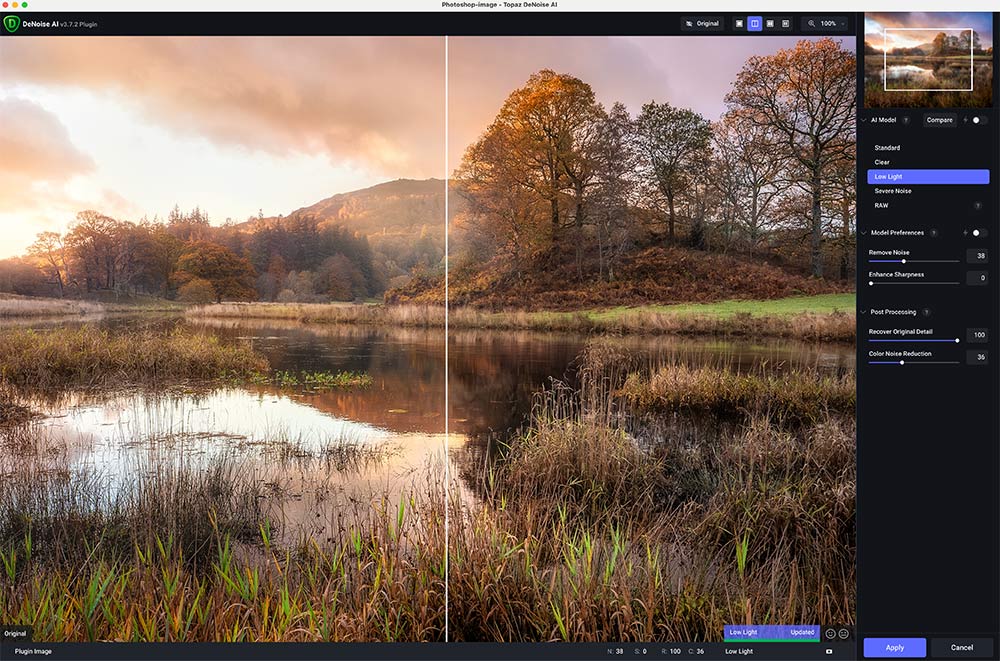The height and width of the screenshot is (661, 1000).
Task: Toggle the Original view button
Action: tap(702, 23)
